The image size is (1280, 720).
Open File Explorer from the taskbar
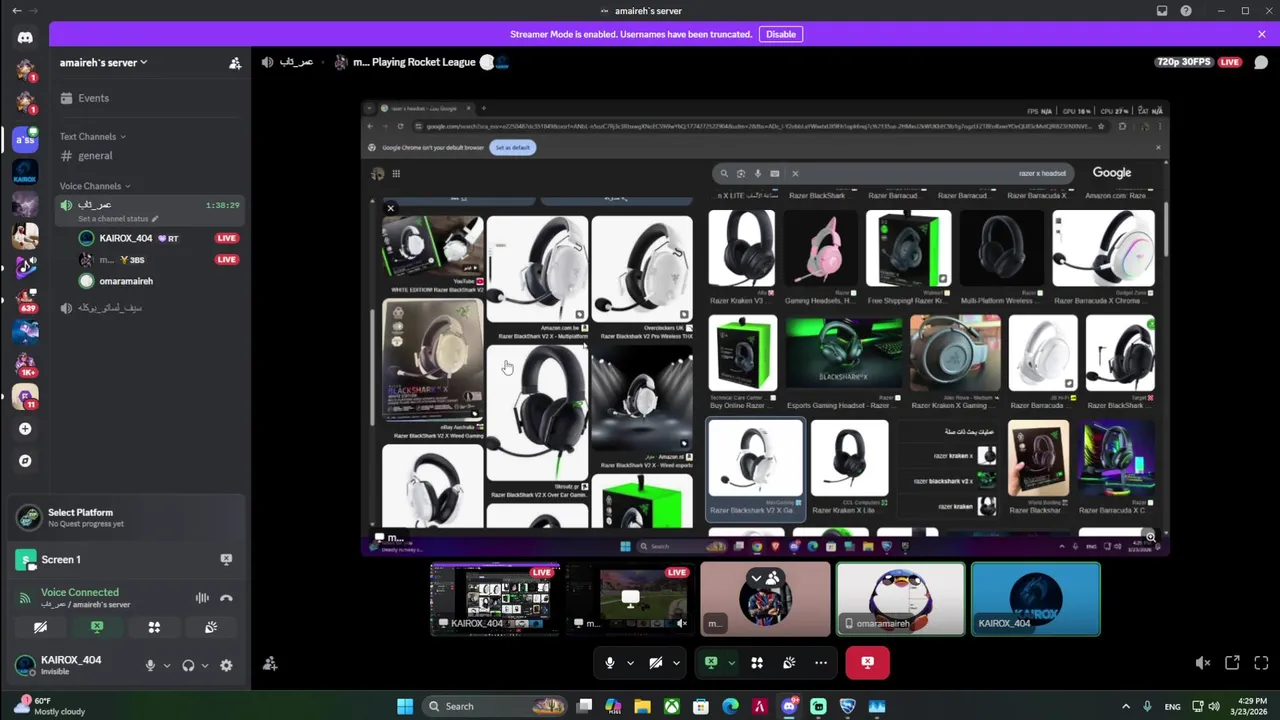pos(642,706)
